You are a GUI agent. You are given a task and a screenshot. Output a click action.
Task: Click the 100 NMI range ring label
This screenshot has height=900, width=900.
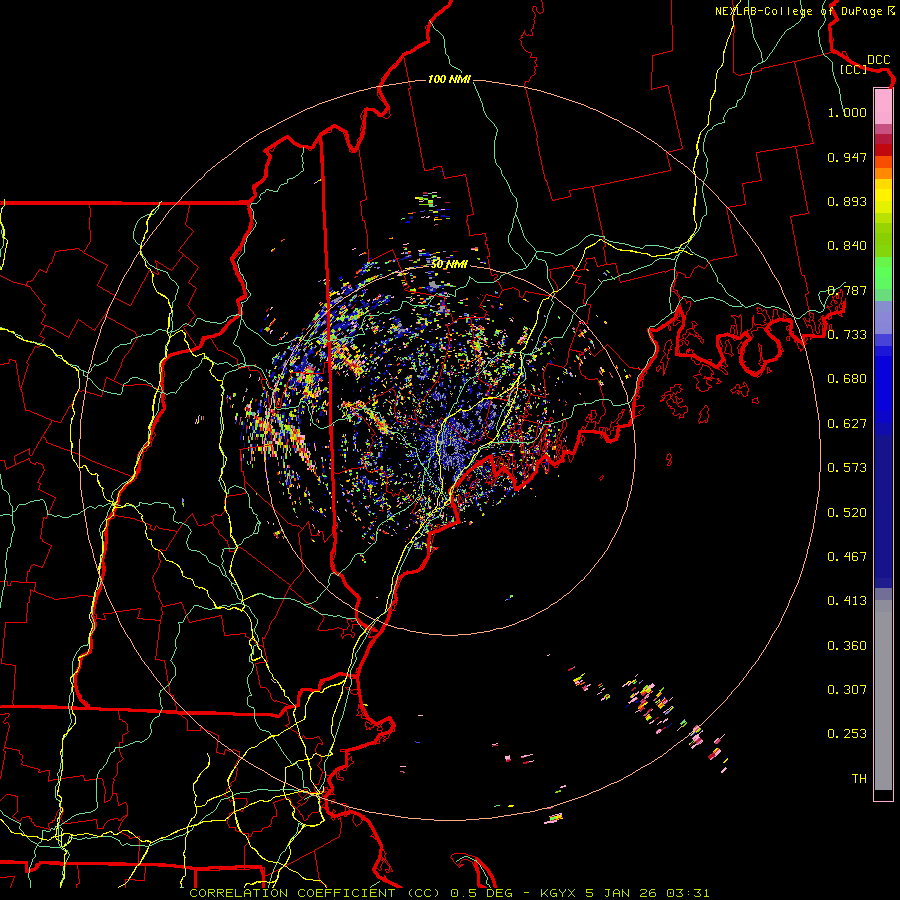449,79
